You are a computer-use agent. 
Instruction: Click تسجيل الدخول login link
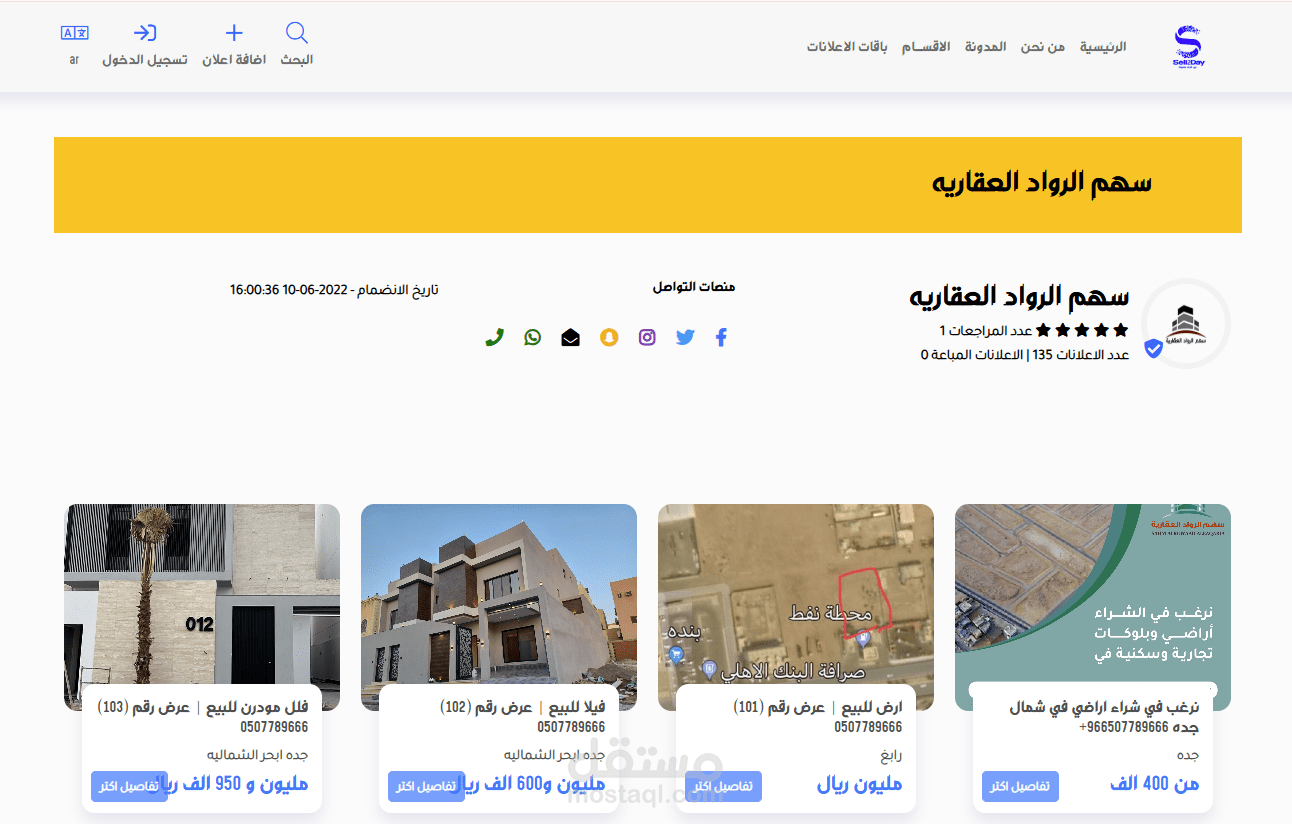point(145,60)
